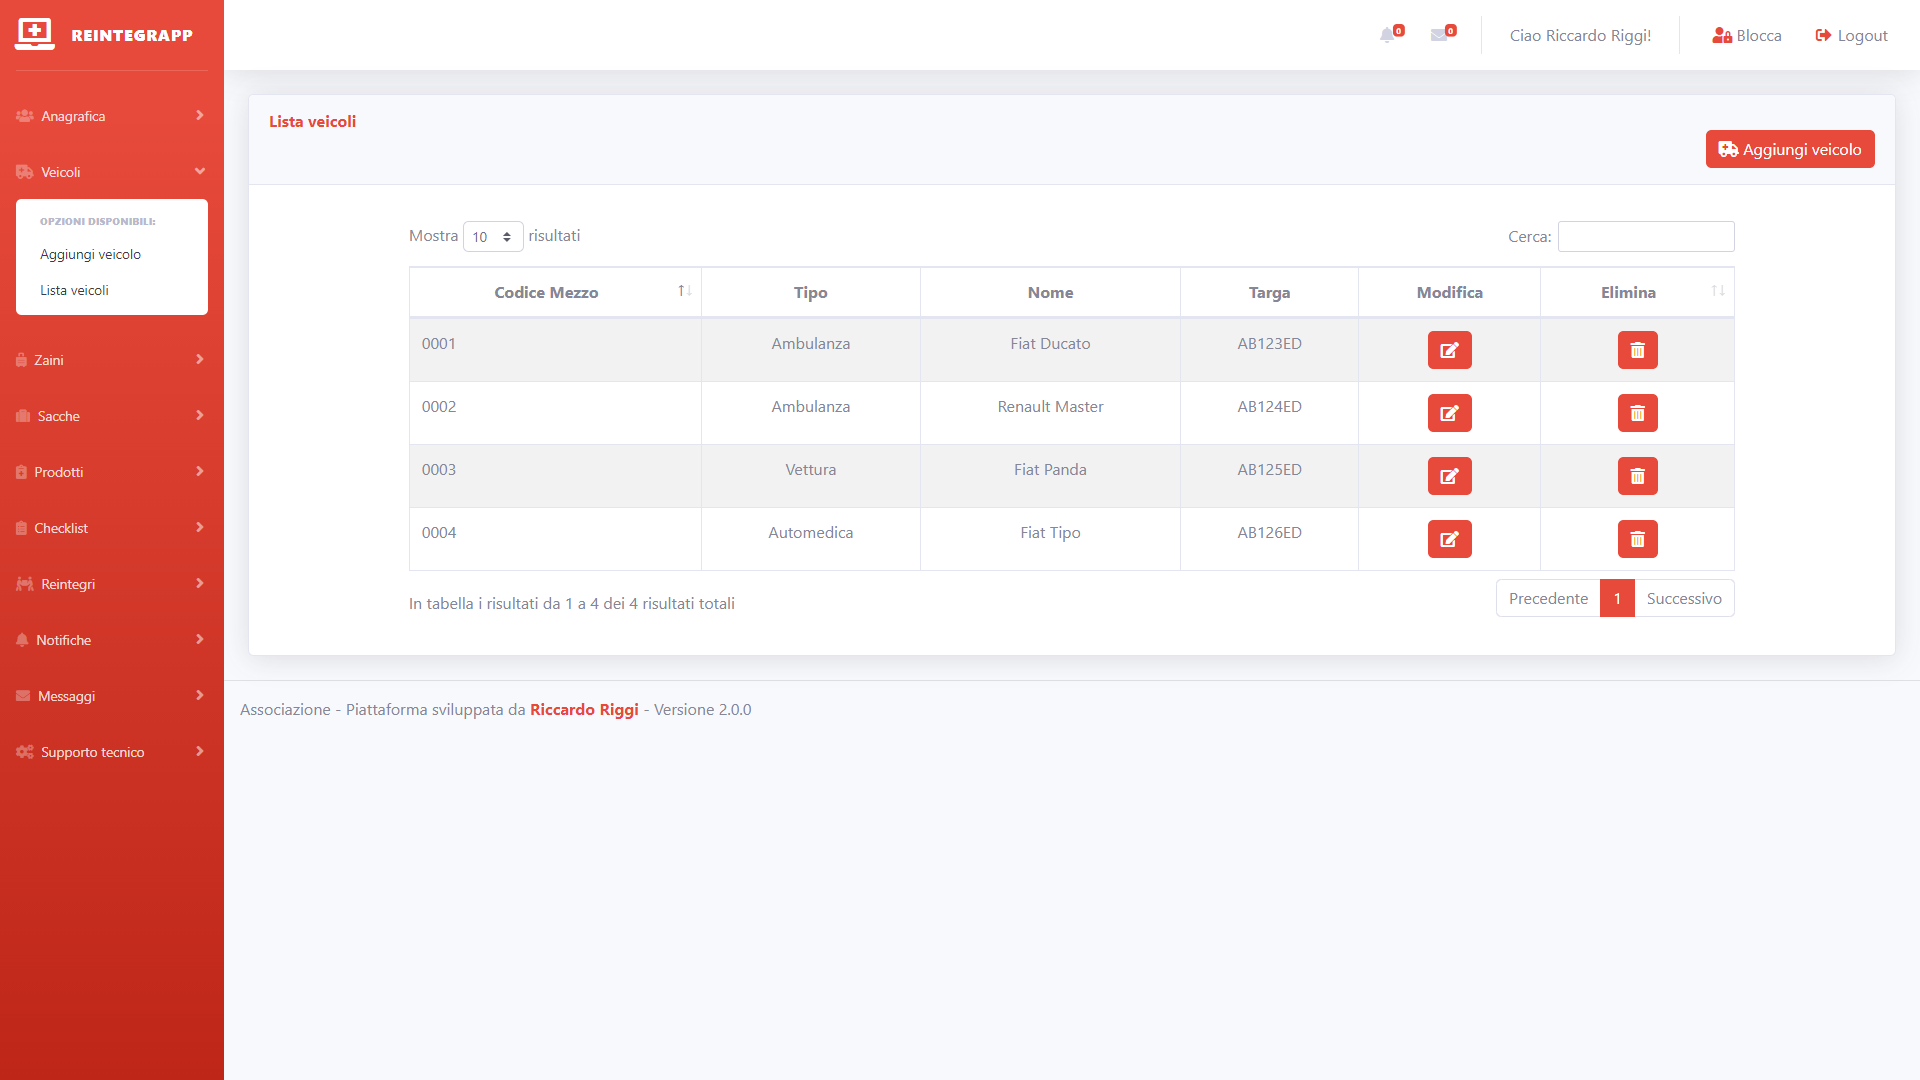Click the notifications bell icon in header
1920x1080 pixels.
click(1389, 35)
